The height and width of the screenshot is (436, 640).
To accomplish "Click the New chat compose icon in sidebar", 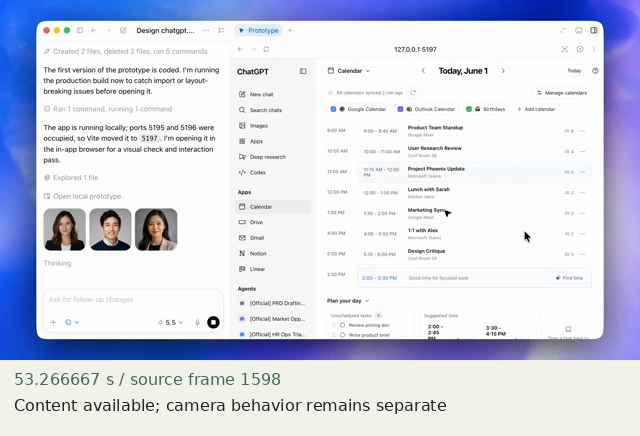I will tap(242, 94).
